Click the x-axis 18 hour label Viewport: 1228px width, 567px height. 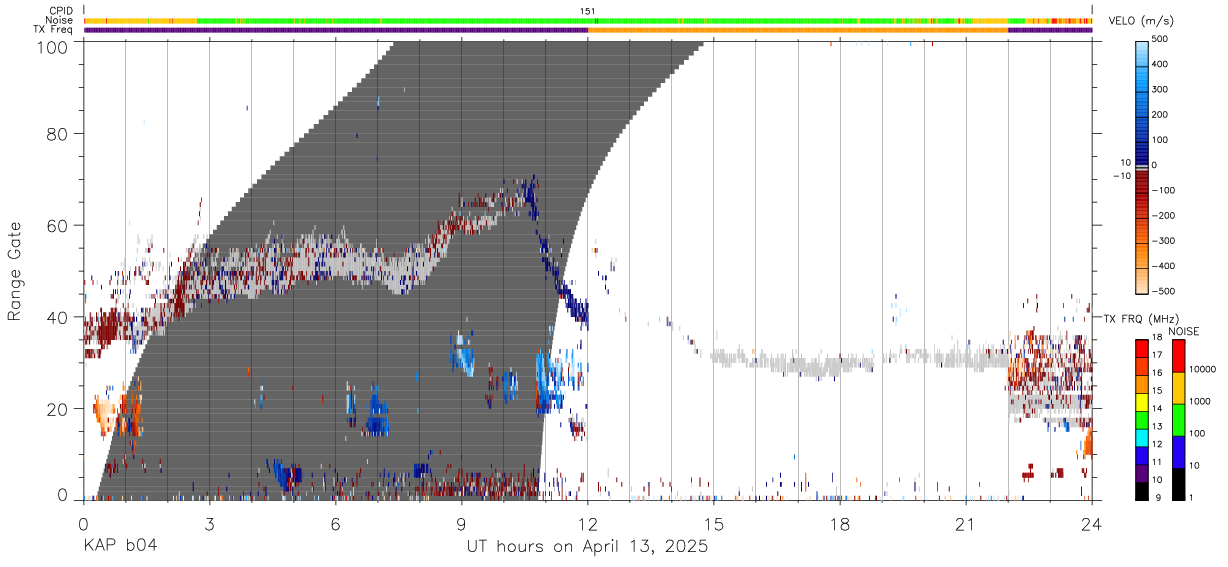(840, 523)
